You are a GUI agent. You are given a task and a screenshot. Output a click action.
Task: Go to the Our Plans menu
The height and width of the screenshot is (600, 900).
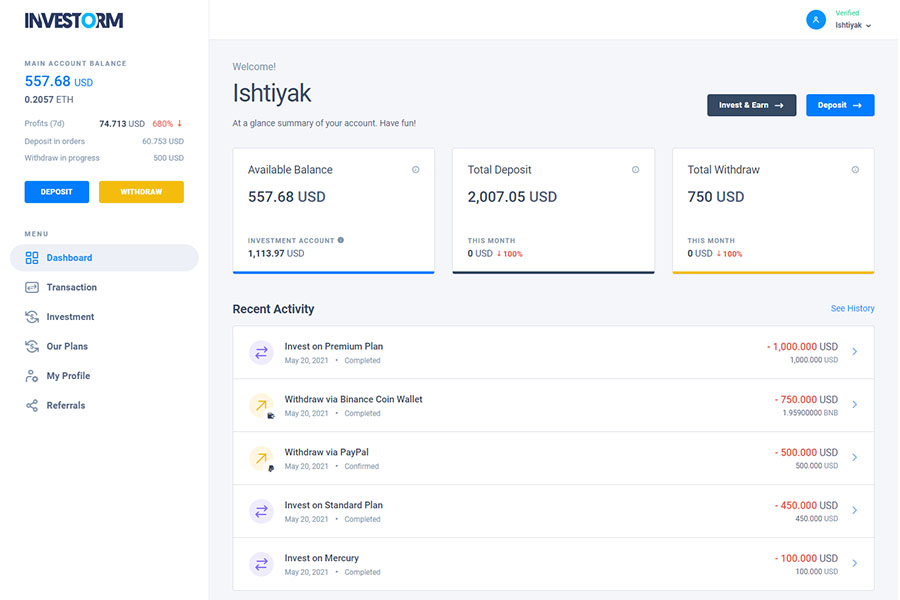[67, 346]
